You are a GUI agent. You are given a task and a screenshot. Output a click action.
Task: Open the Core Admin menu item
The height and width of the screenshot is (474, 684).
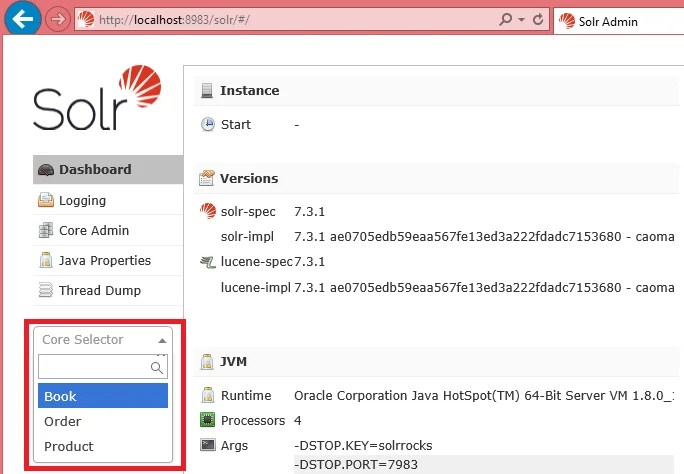point(108,230)
